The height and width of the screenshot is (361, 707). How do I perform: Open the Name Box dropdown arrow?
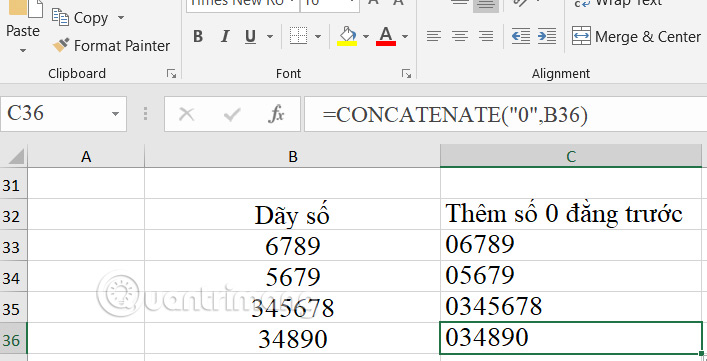tap(115, 114)
